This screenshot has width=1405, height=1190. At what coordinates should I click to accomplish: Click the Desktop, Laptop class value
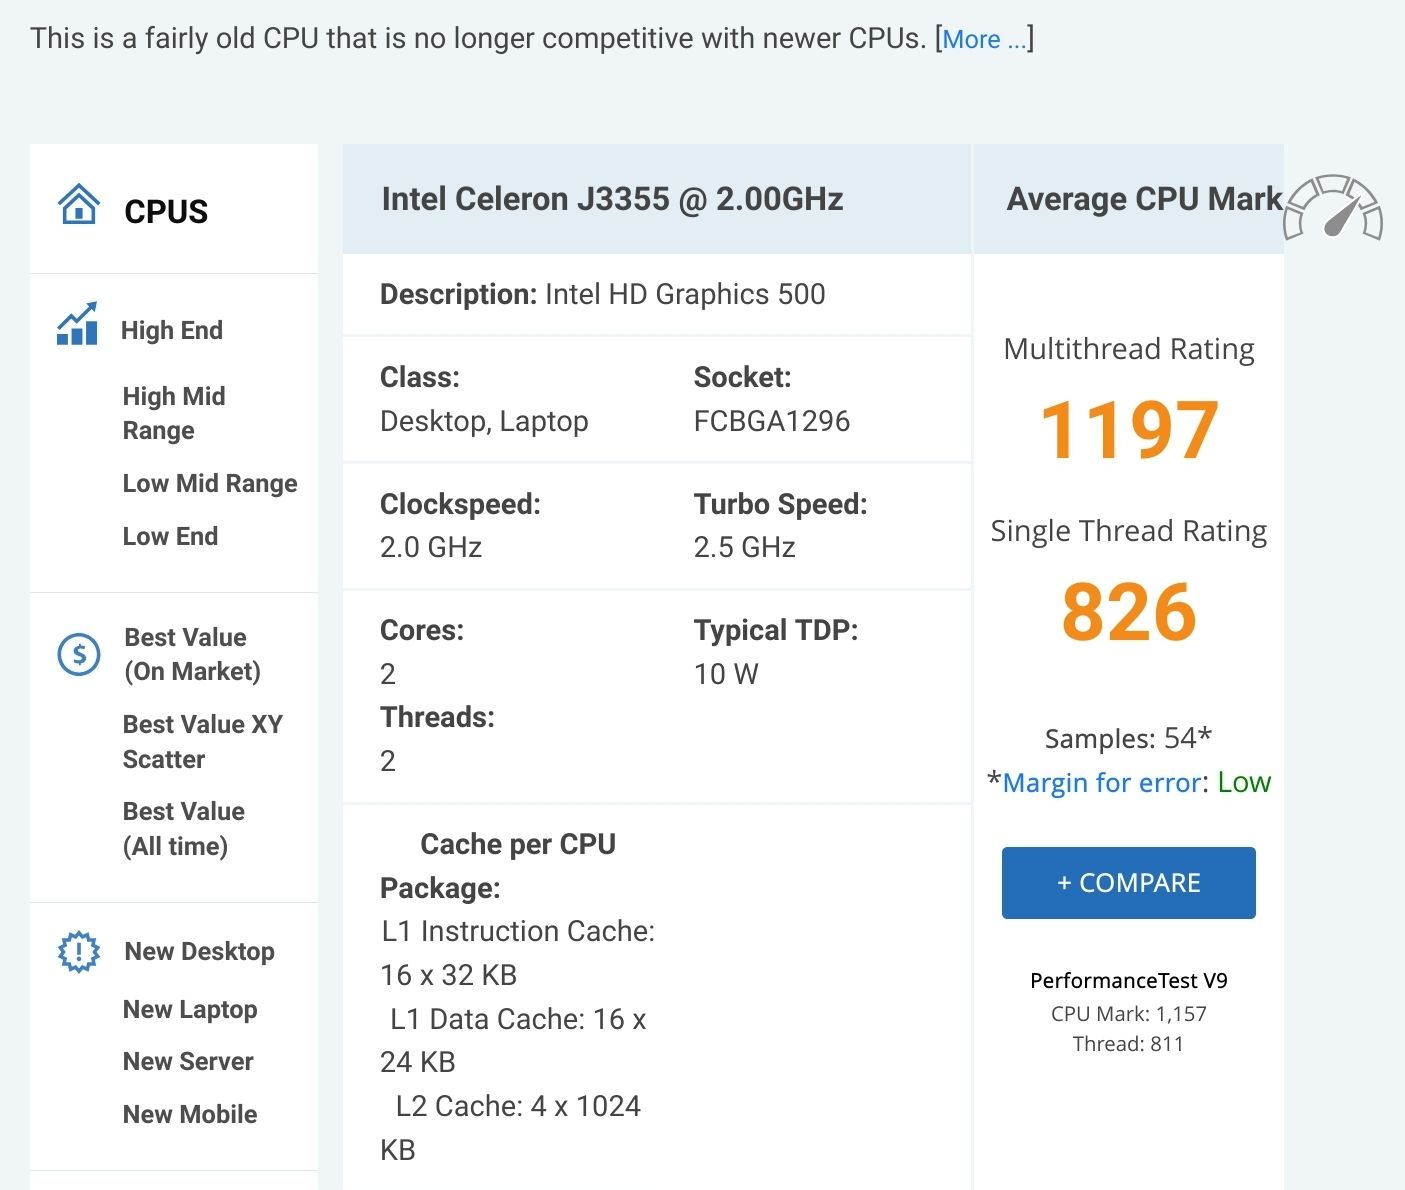[484, 421]
